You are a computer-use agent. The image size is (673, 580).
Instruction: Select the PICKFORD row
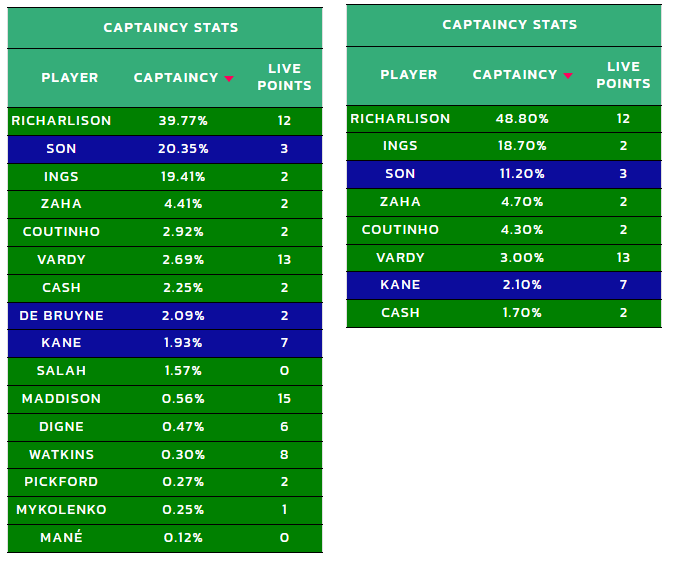[165, 482]
